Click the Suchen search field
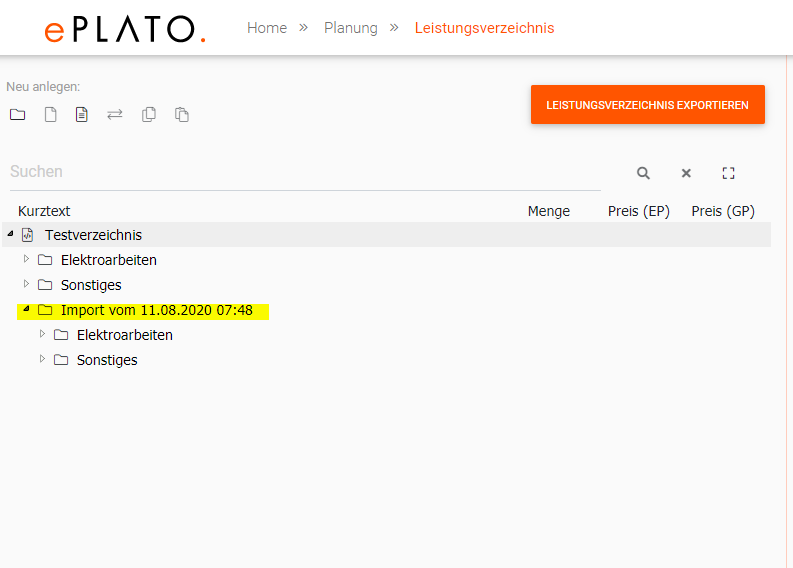The height and width of the screenshot is (568, 793). 300,172
